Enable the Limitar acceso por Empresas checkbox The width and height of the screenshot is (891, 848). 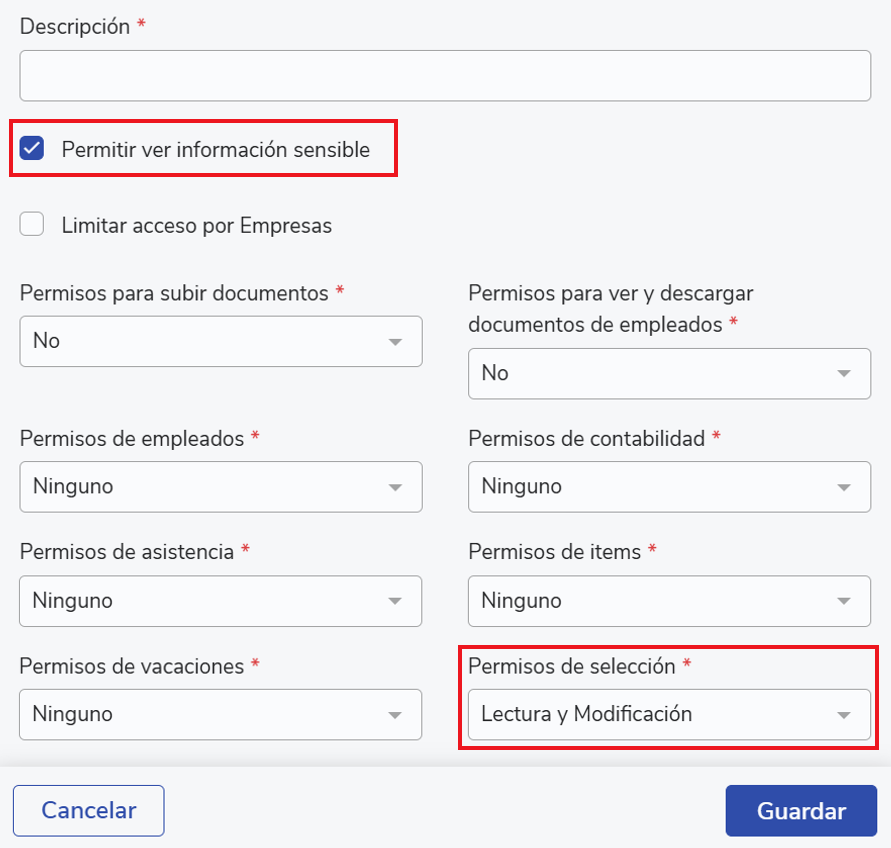(32, 225)
